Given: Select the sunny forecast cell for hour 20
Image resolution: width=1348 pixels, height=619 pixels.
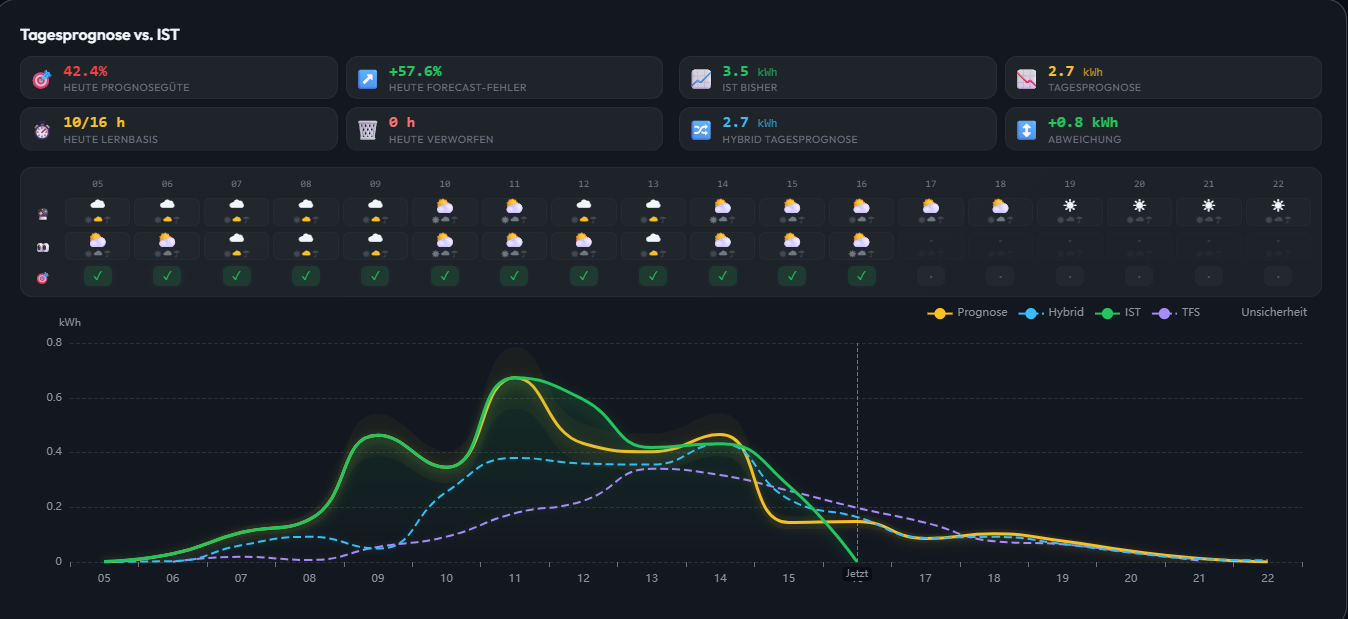Looking at the screenshot, I should point(1139,211).
